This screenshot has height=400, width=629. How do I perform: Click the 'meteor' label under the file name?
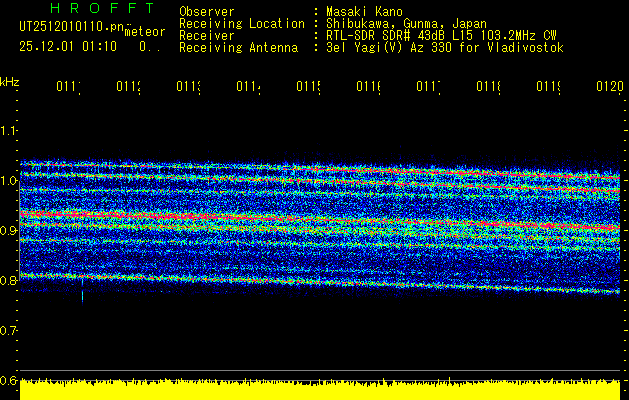tap(145, 32)
